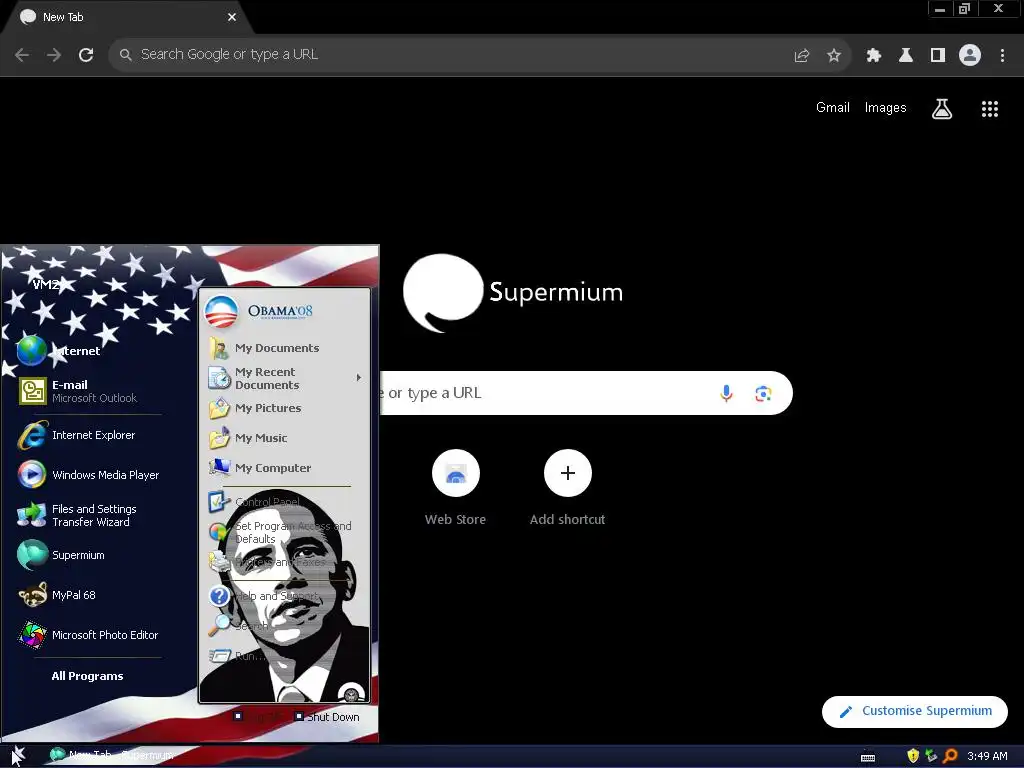The width and height of the screenshot is (1024, 768).
Task: Open the Google apps grid
Action: point(990,109)
